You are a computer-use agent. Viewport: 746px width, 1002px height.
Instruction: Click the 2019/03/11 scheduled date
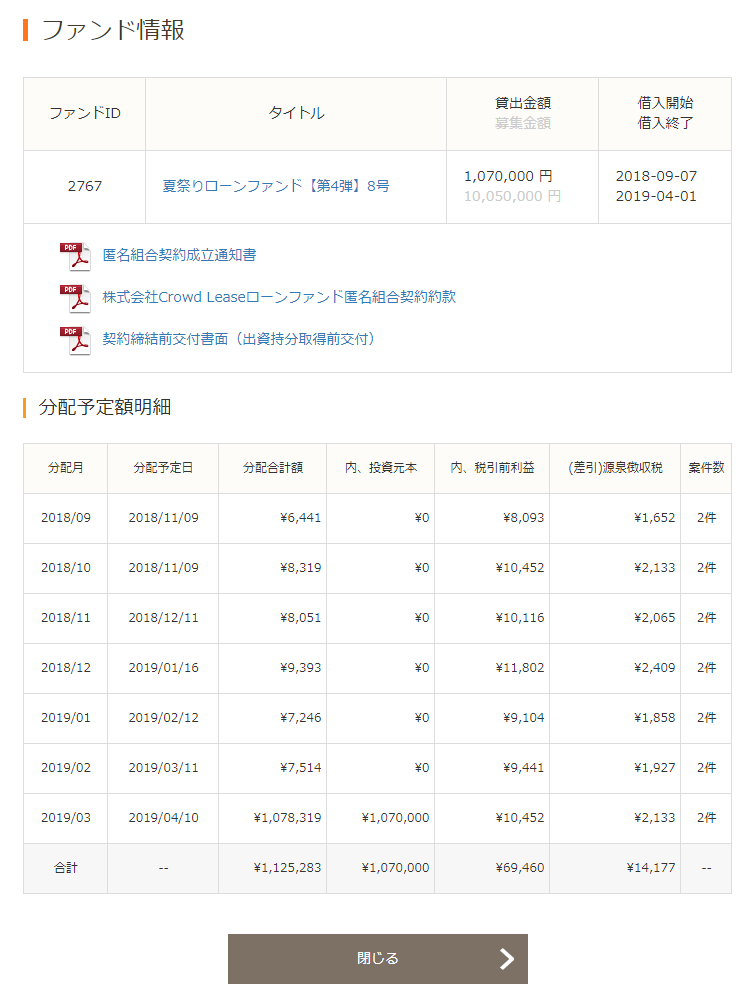pyautogui.click(x=163, y=768)
